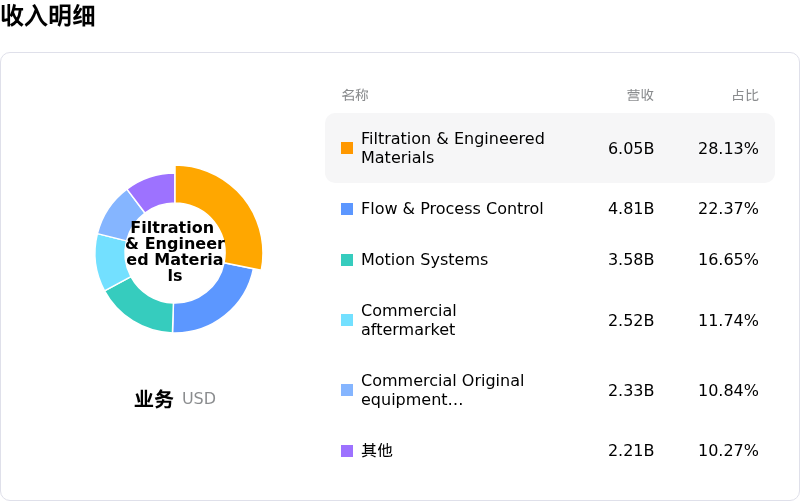Click the light blue Commercial Original equipment swatch
Viewport: 800px width, 501px height.
347,390
